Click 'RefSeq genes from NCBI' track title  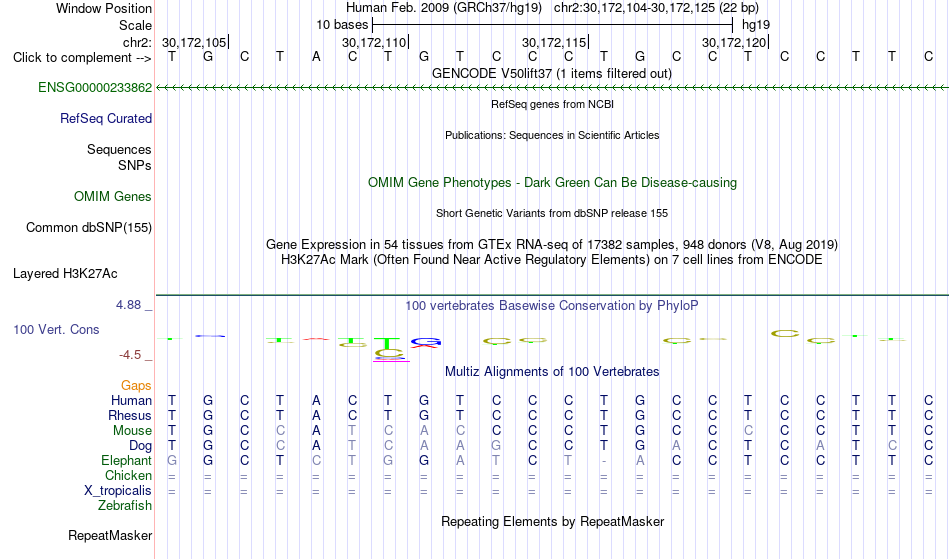pos(553,105)
